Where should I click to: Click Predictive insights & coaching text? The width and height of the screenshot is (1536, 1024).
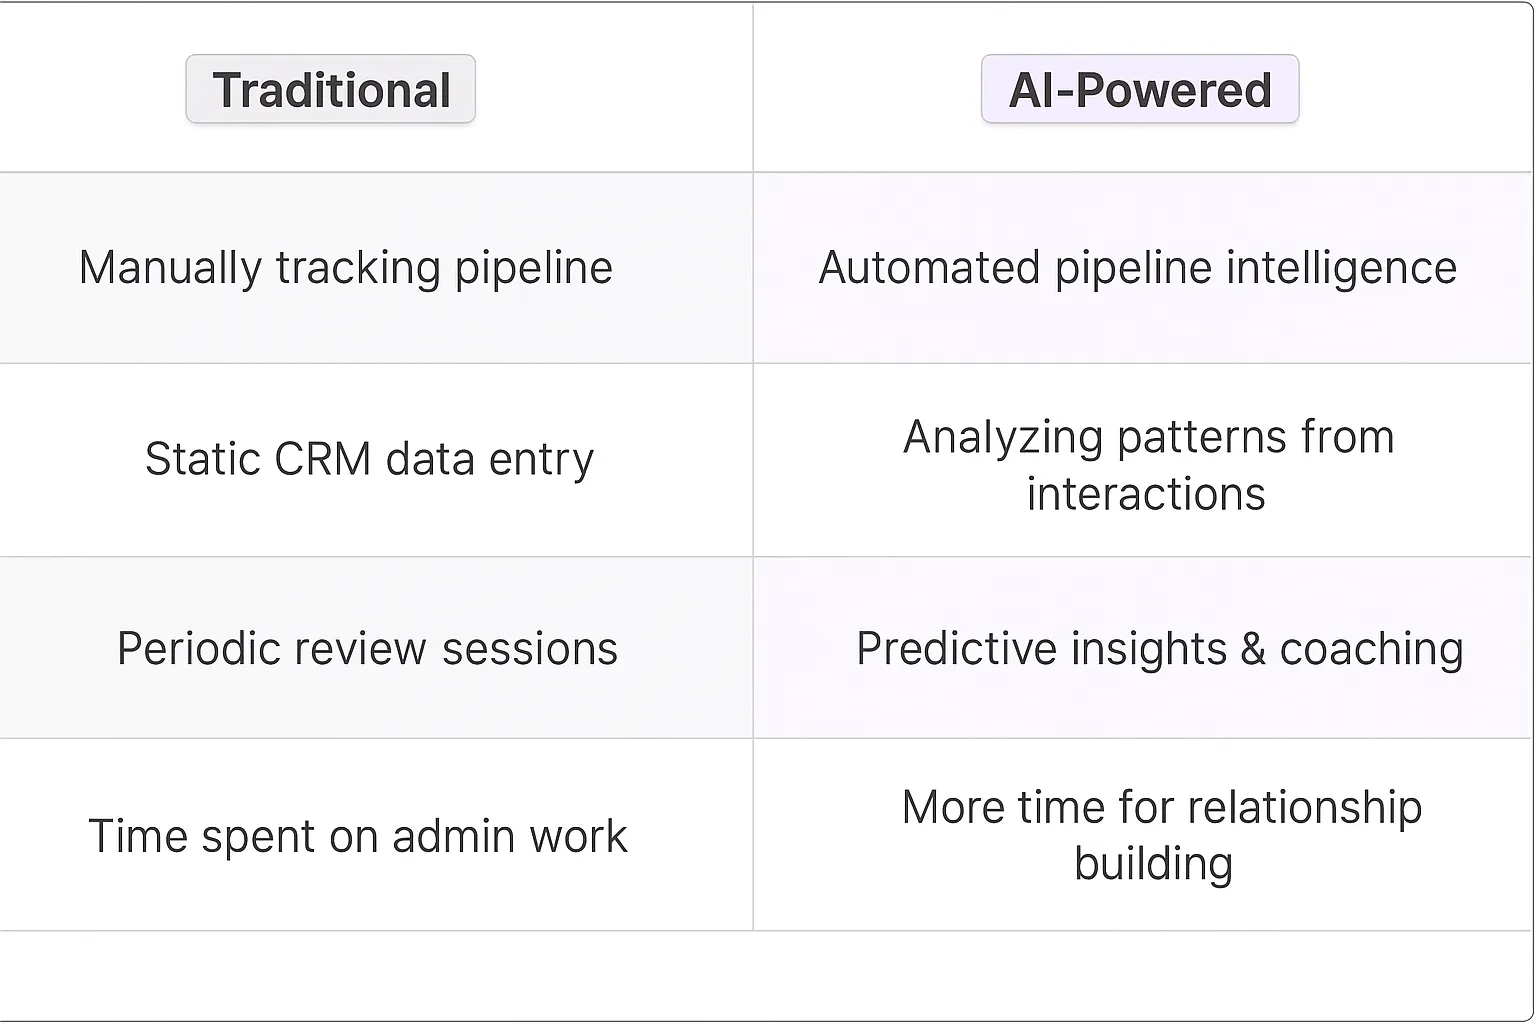coord(1159,649)
